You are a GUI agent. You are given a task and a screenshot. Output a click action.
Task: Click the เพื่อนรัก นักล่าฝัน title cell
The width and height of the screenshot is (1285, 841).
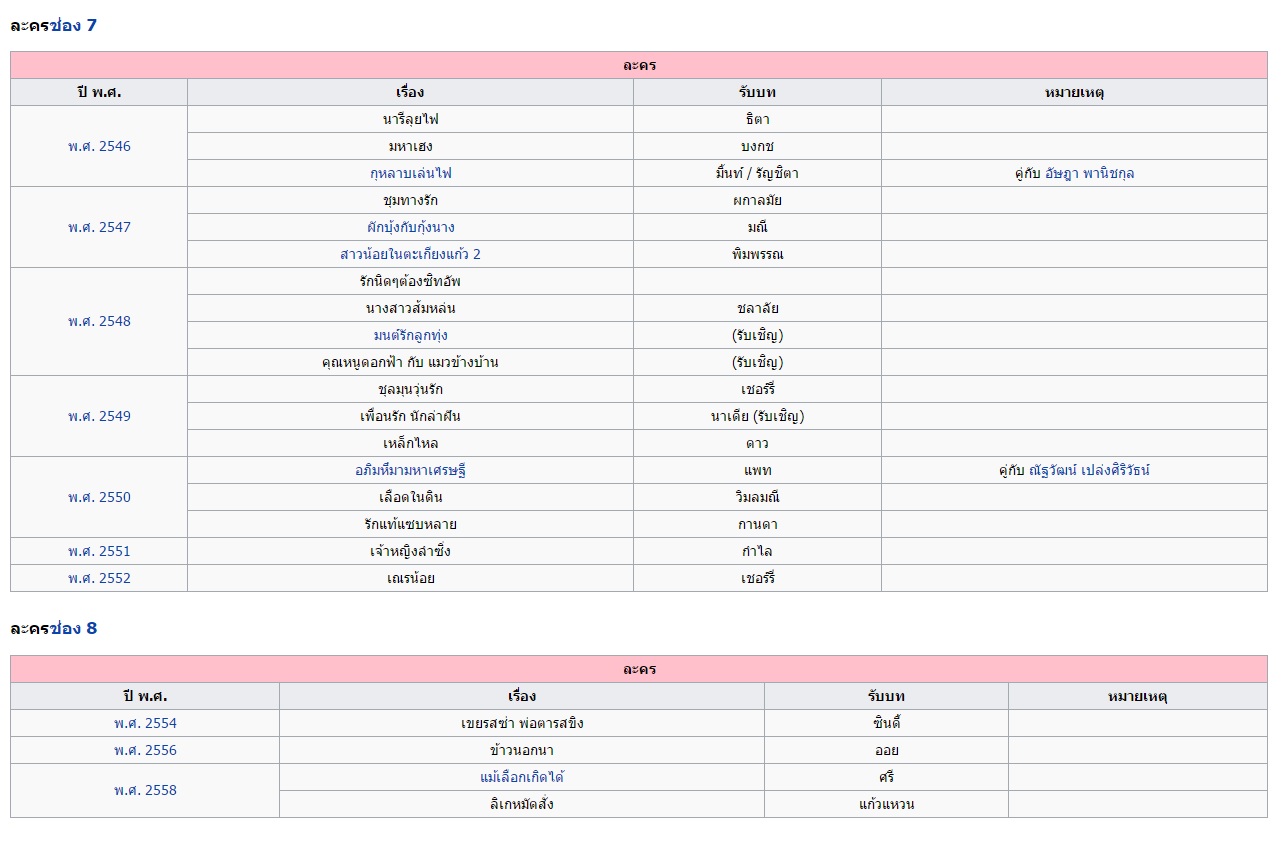pos(410,416)
